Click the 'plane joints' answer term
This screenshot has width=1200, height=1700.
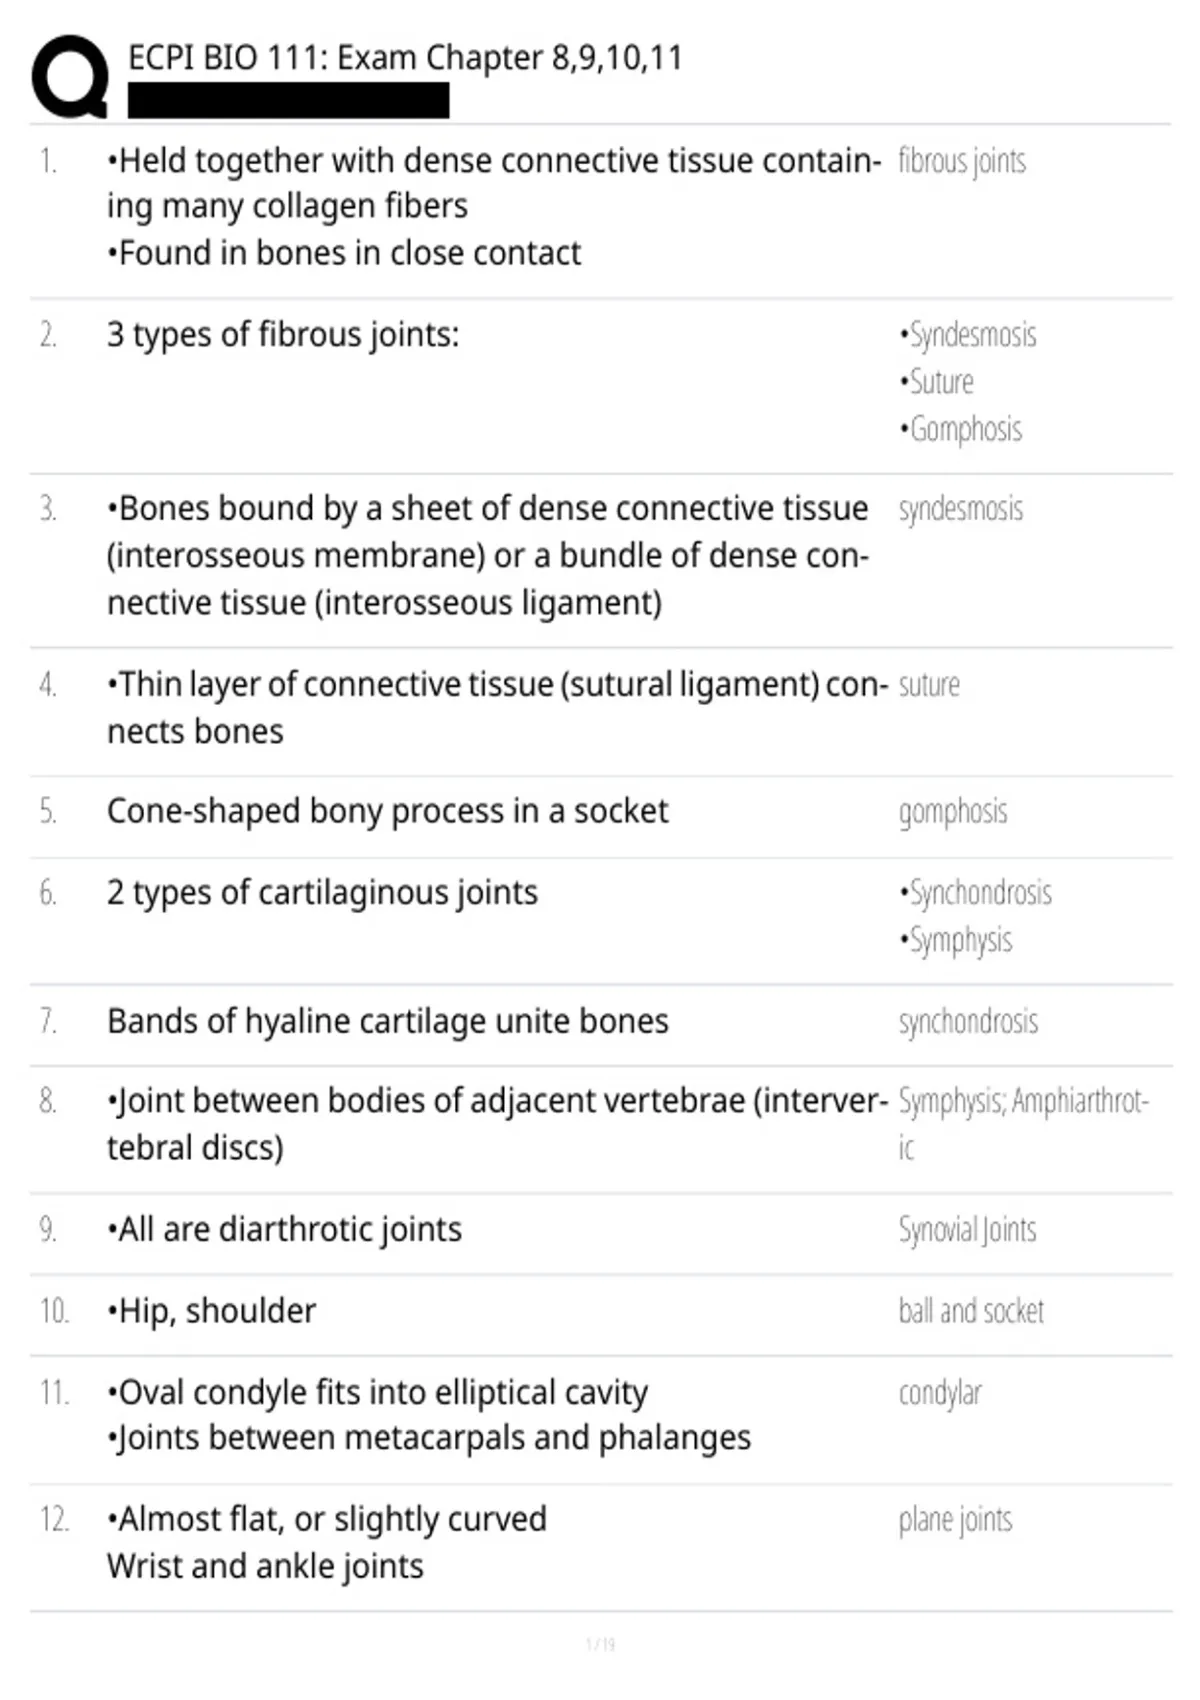click(x=955, y=1520)
